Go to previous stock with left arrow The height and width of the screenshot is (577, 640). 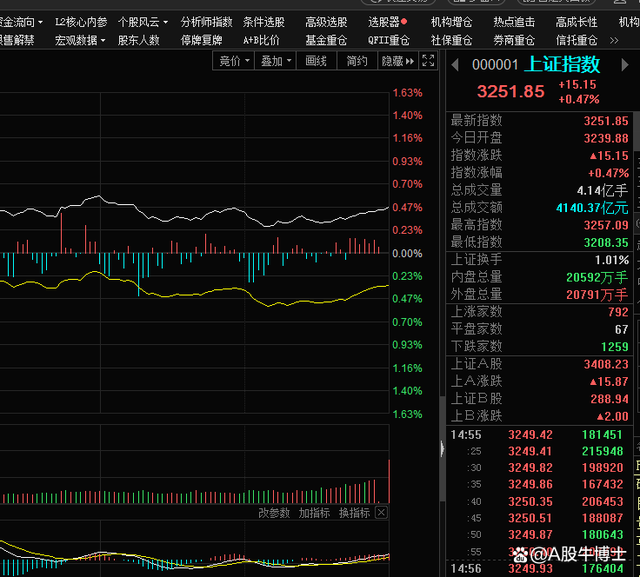pyautogui.click(x=455, y=64)
